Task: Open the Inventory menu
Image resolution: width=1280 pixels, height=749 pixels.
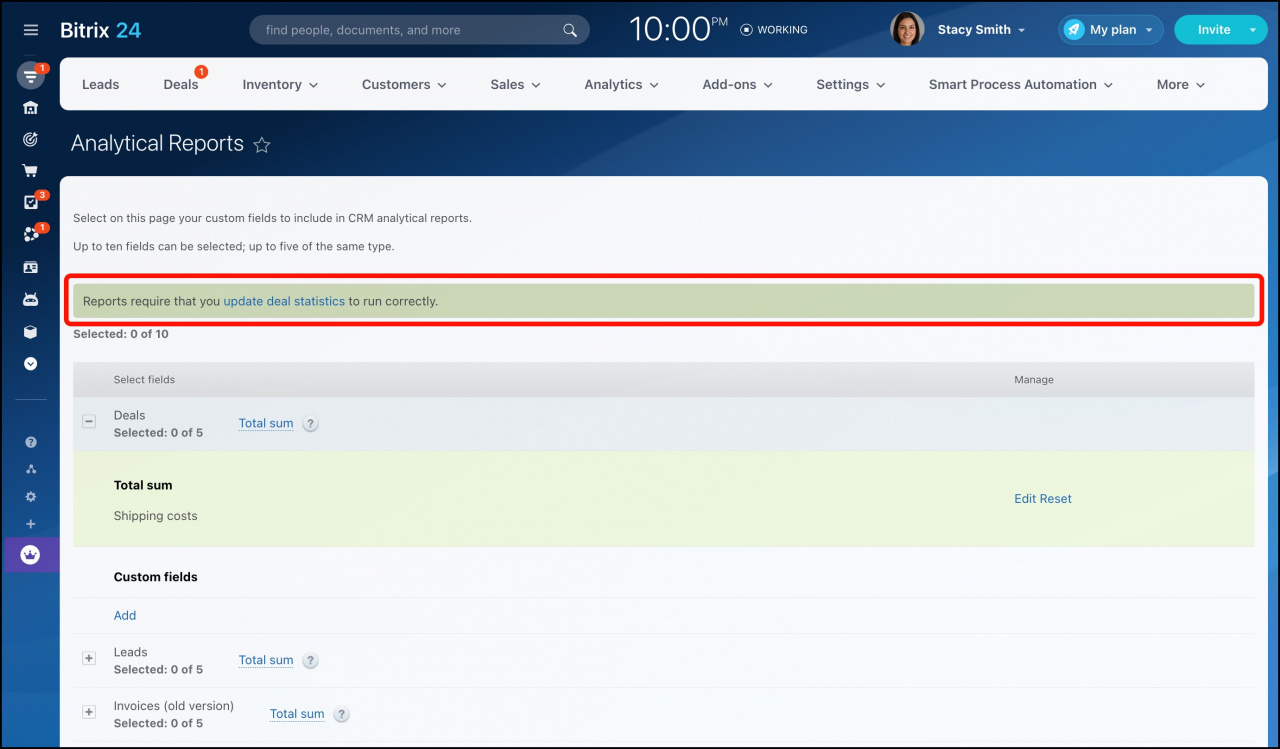Action: pos(280,84)
